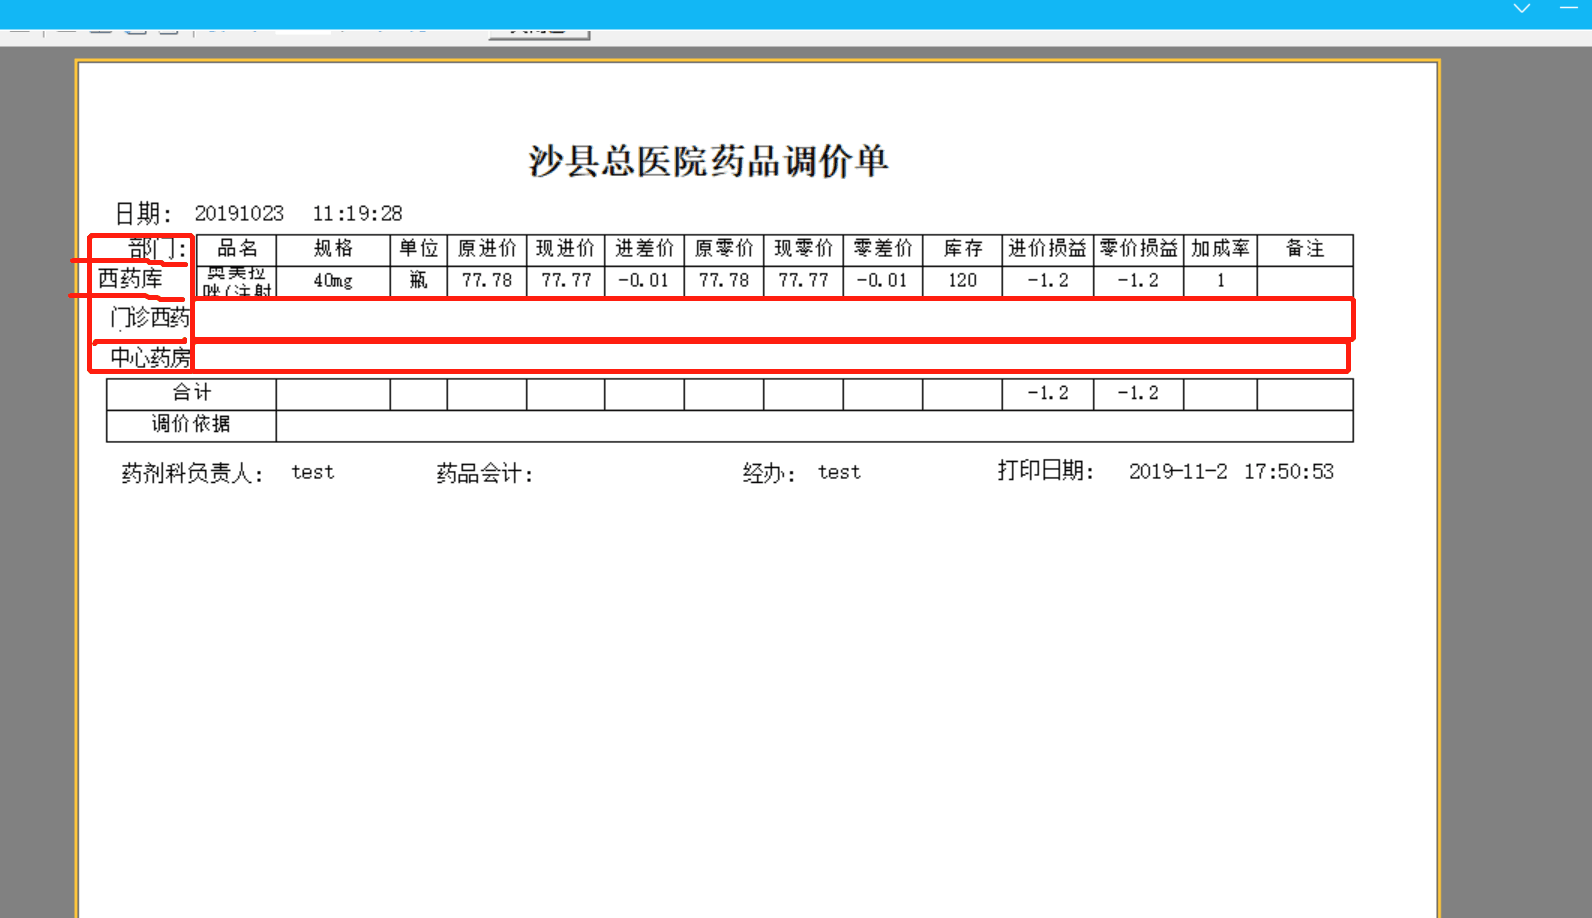
Task: Click the 合计 row's -1.2 under 零价损益
Action: 1139,393
